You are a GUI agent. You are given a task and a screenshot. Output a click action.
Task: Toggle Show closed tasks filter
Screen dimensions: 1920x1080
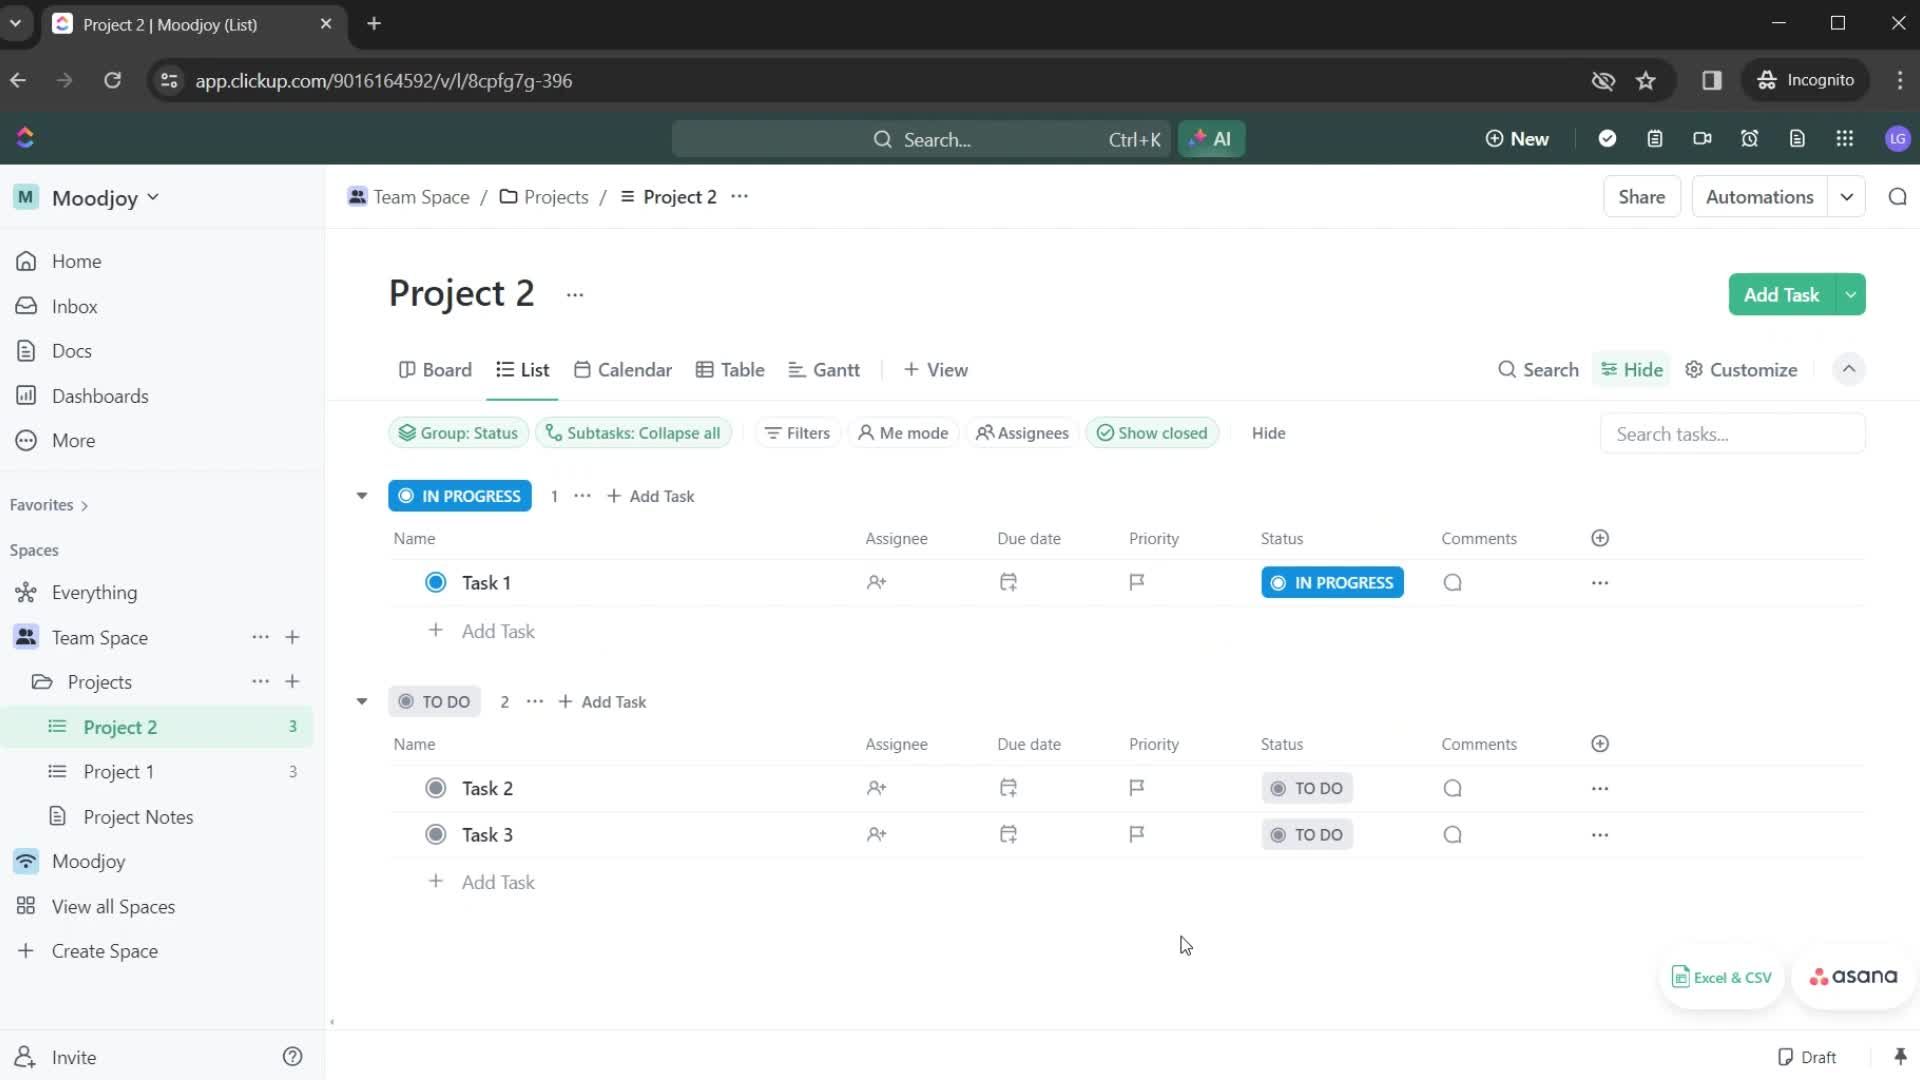click(1153, 433)
